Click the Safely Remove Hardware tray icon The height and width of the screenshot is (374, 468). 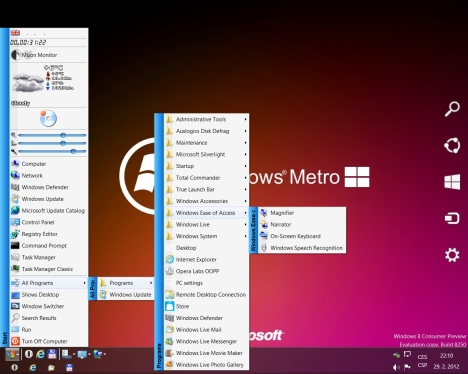point(396,355)
